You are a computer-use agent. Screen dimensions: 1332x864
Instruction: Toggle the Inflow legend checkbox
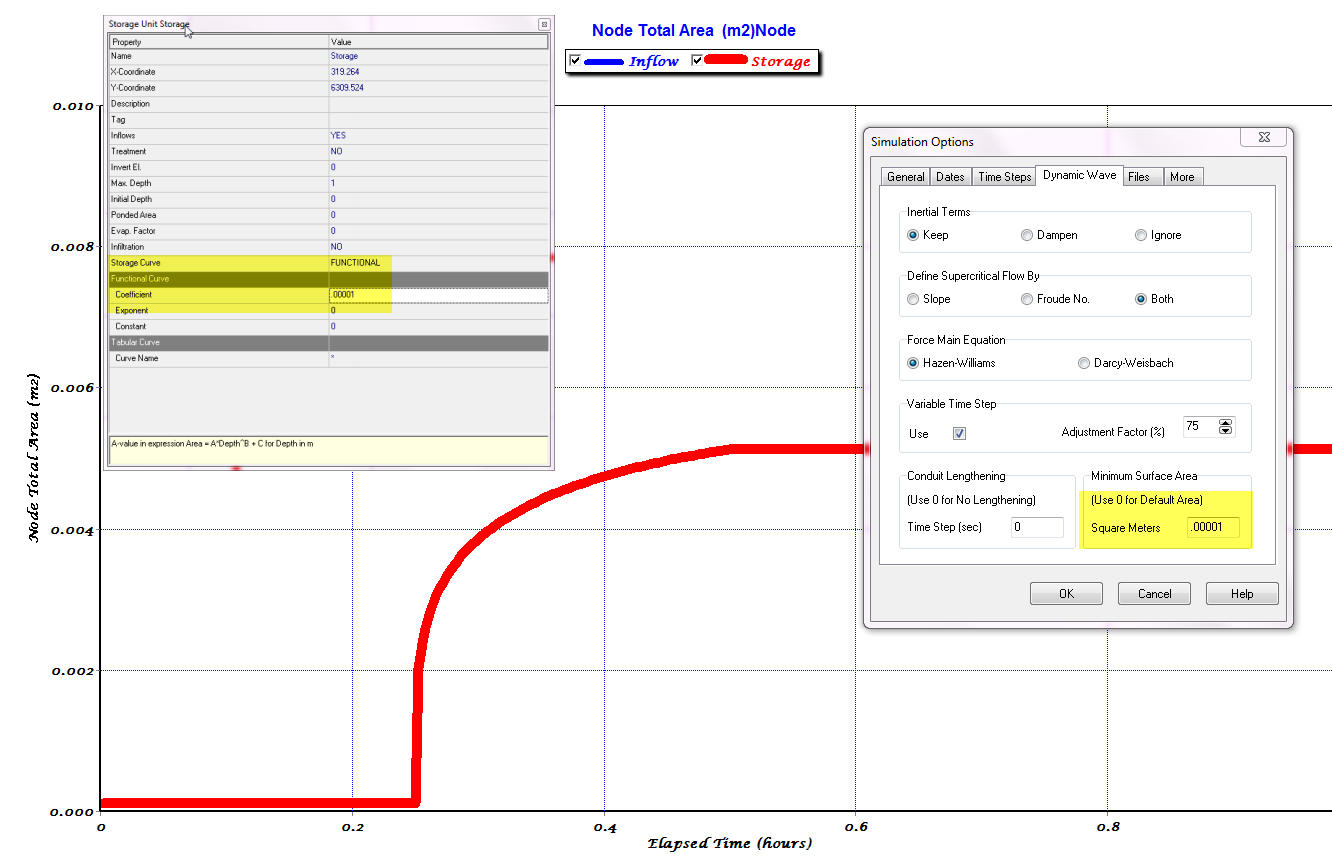tap(575, 61)
